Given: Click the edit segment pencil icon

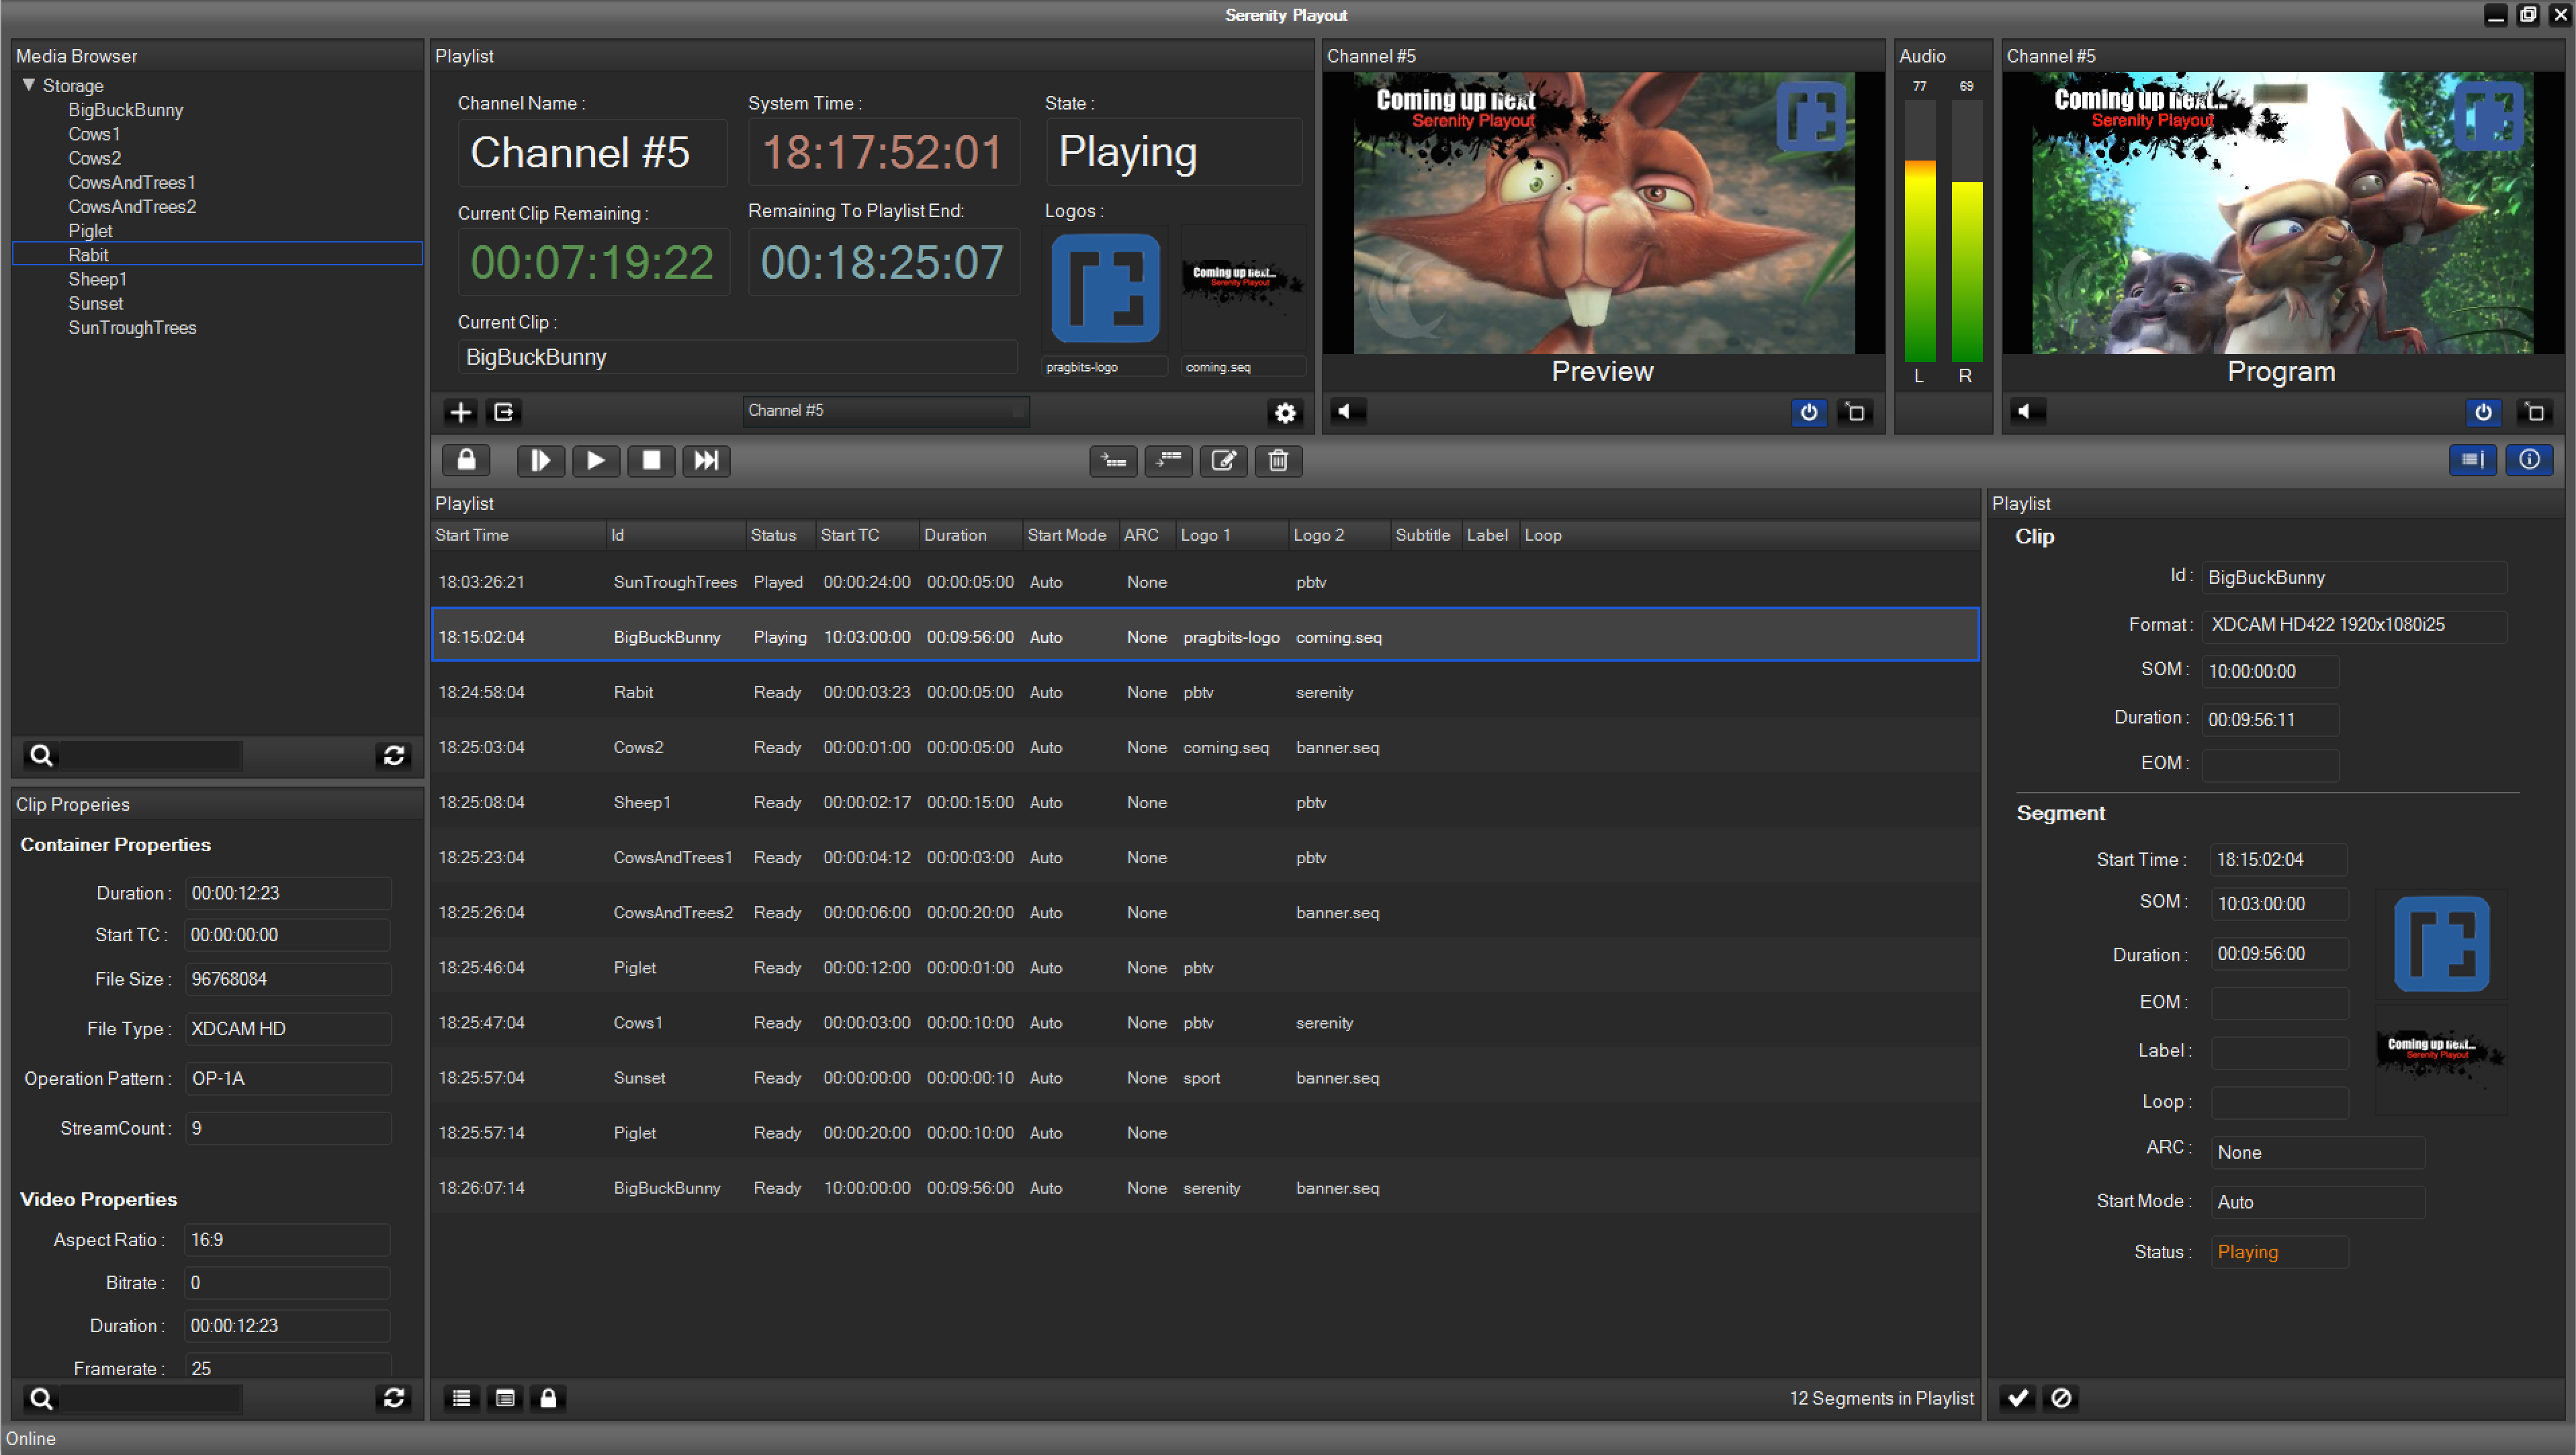Looking at the screenshot, I should [x=1224, y=460].
